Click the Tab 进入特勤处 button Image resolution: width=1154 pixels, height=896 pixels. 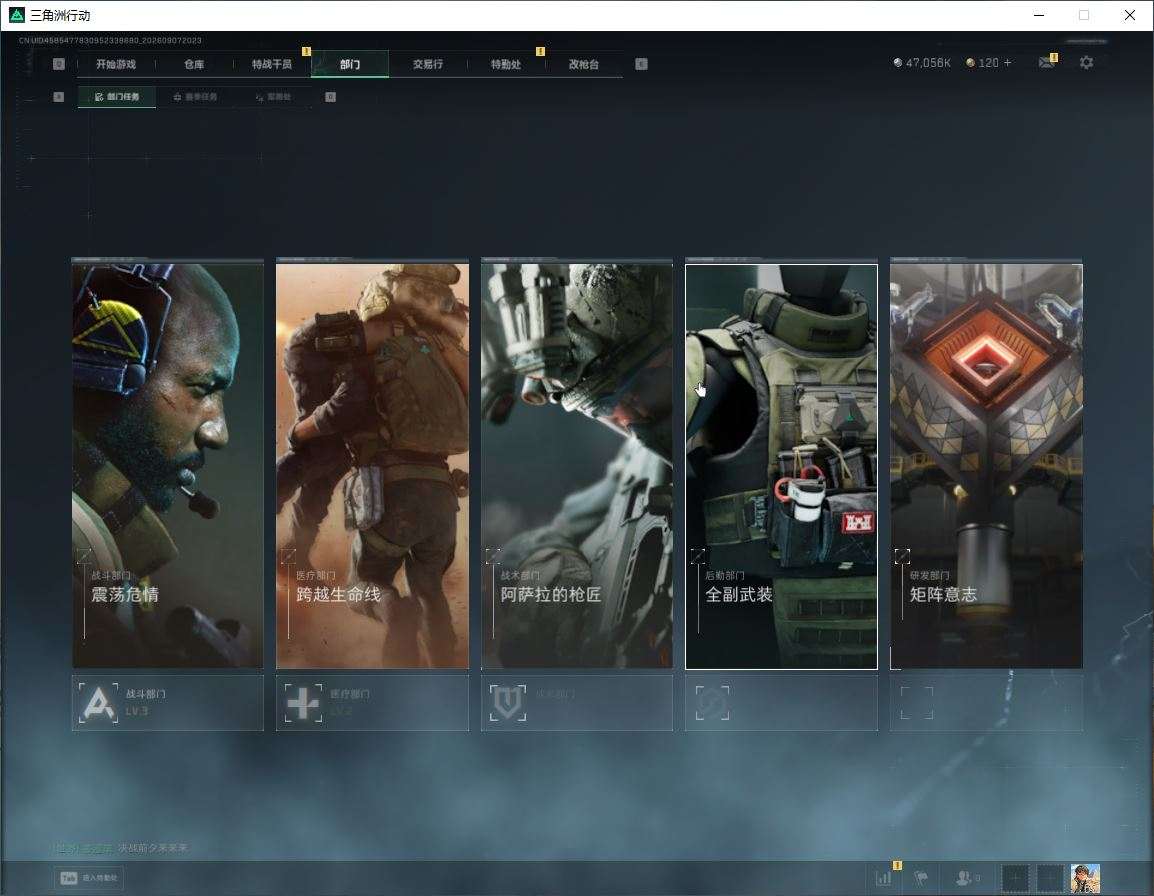[x=89, y=878]
